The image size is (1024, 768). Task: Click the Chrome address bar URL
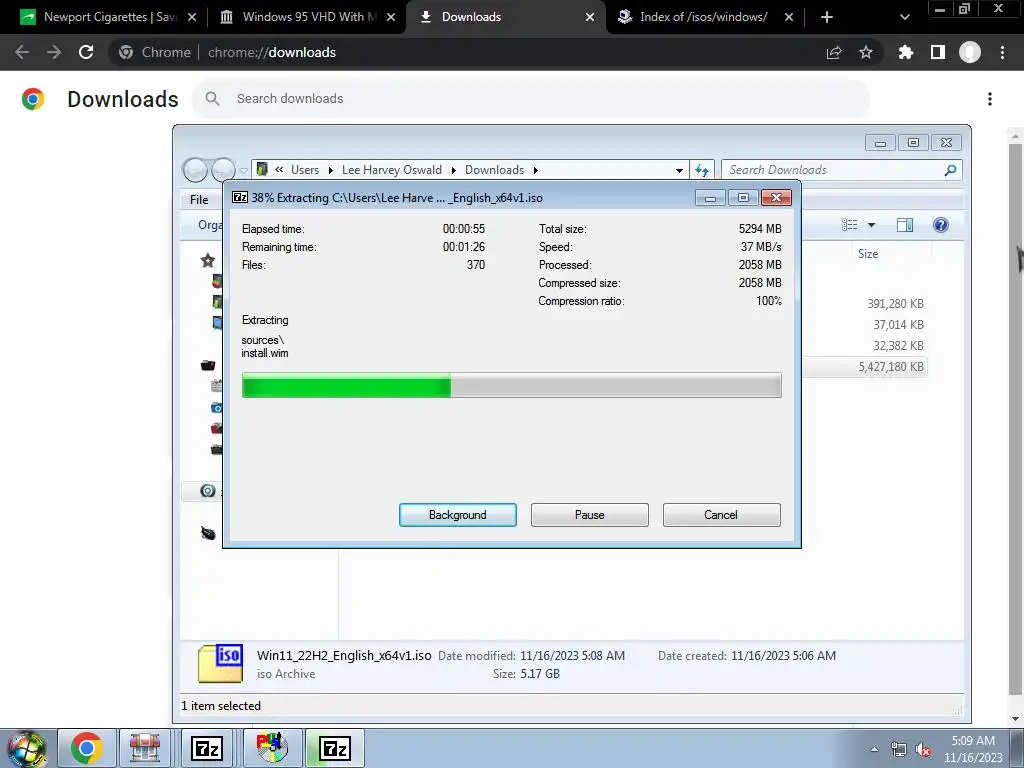pos(272,52)
